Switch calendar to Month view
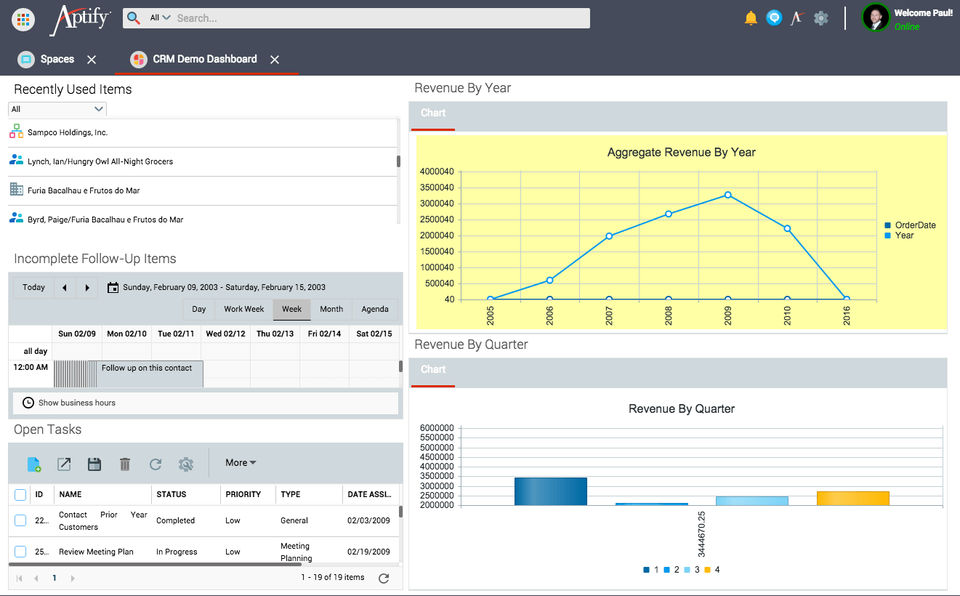This screenshot has height=596, width=960. coord(331,310)
